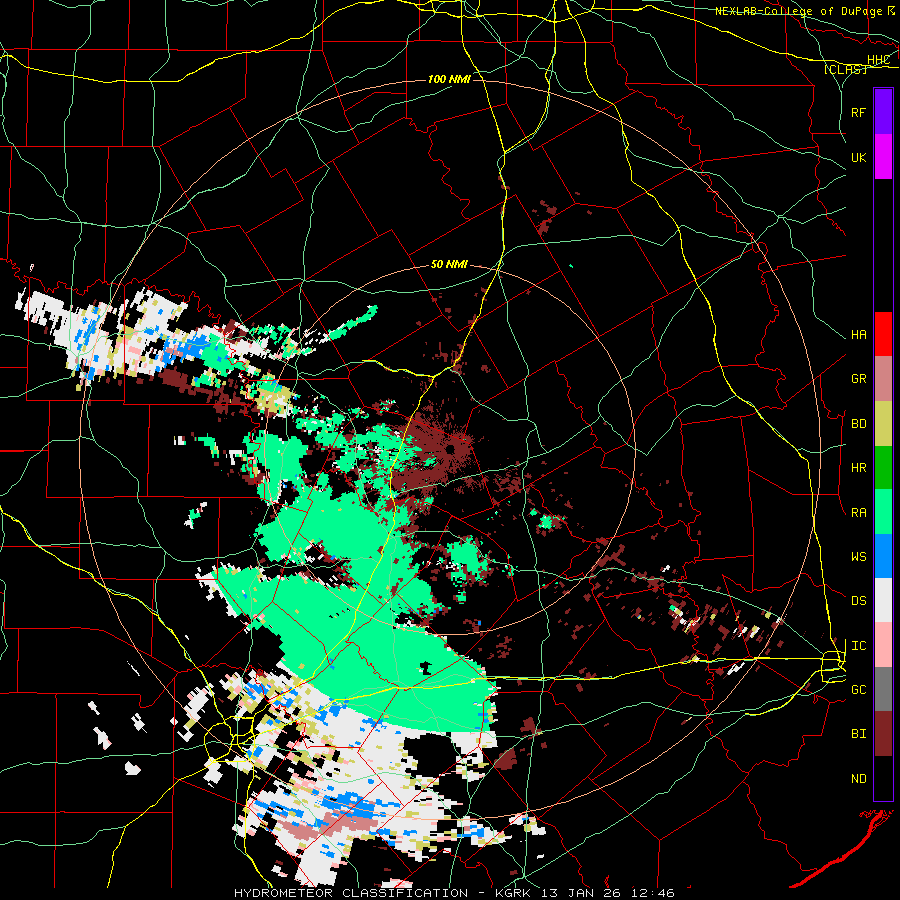Click the HA legend label
Viewport: 900px width, 900px height.
858,334
